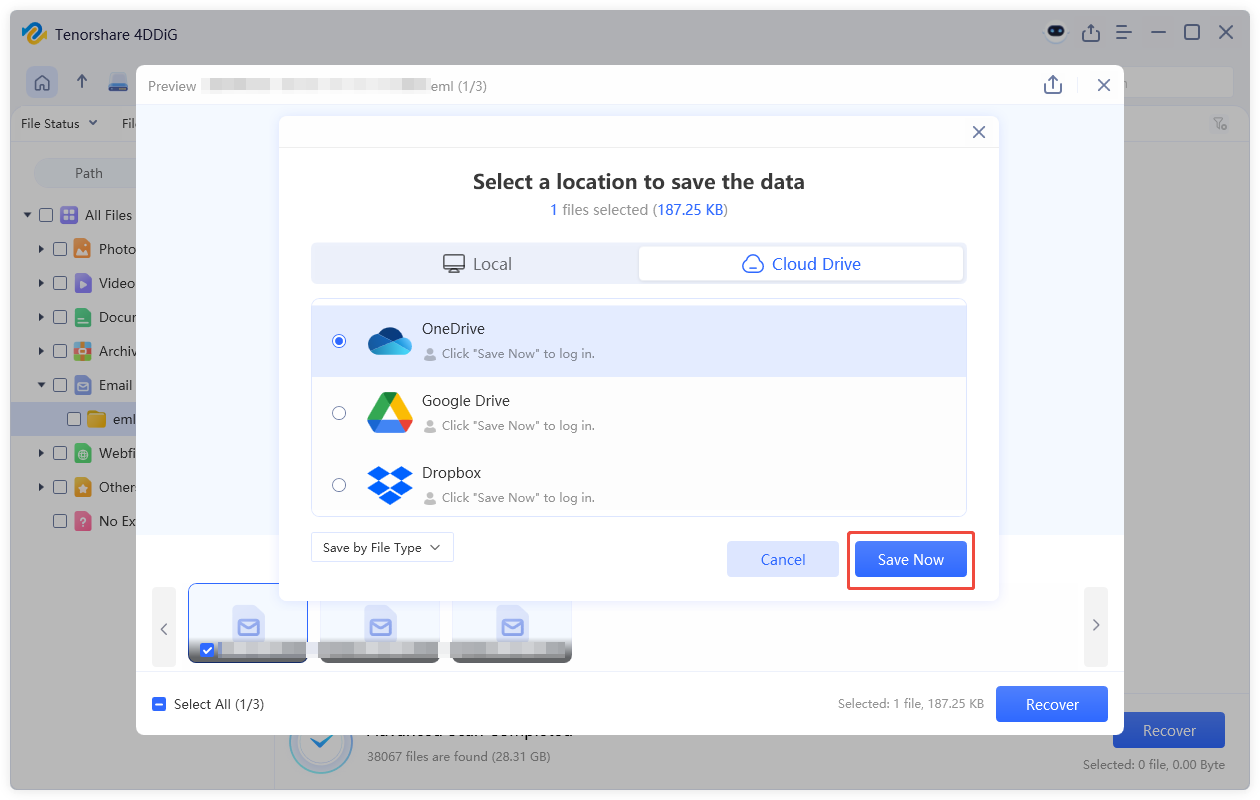The width and height of the screenshot is (1260, 800).
Task: Click the export icon in the Preview header
Action: (1053, 85)
